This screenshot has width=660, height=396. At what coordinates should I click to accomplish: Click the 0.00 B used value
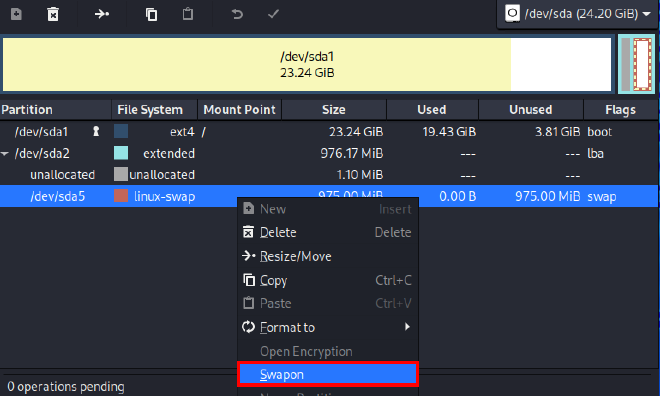[458, 197]
